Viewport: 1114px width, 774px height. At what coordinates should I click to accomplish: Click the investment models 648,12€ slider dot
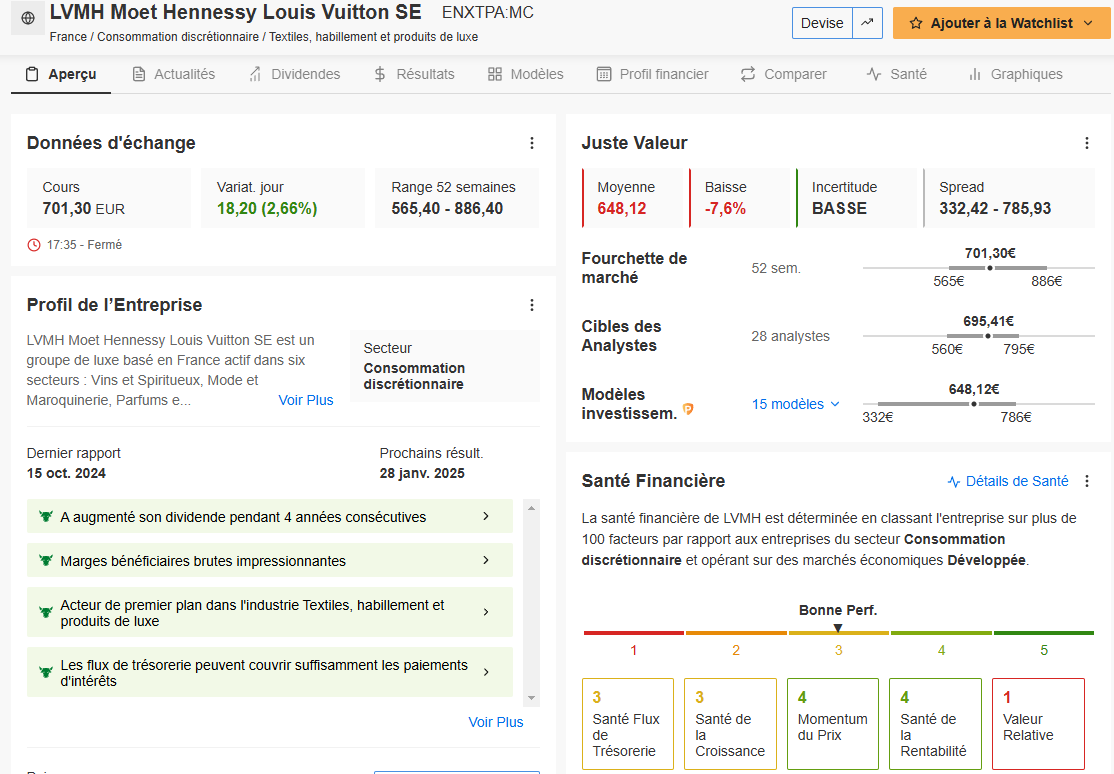click(973, 404)
